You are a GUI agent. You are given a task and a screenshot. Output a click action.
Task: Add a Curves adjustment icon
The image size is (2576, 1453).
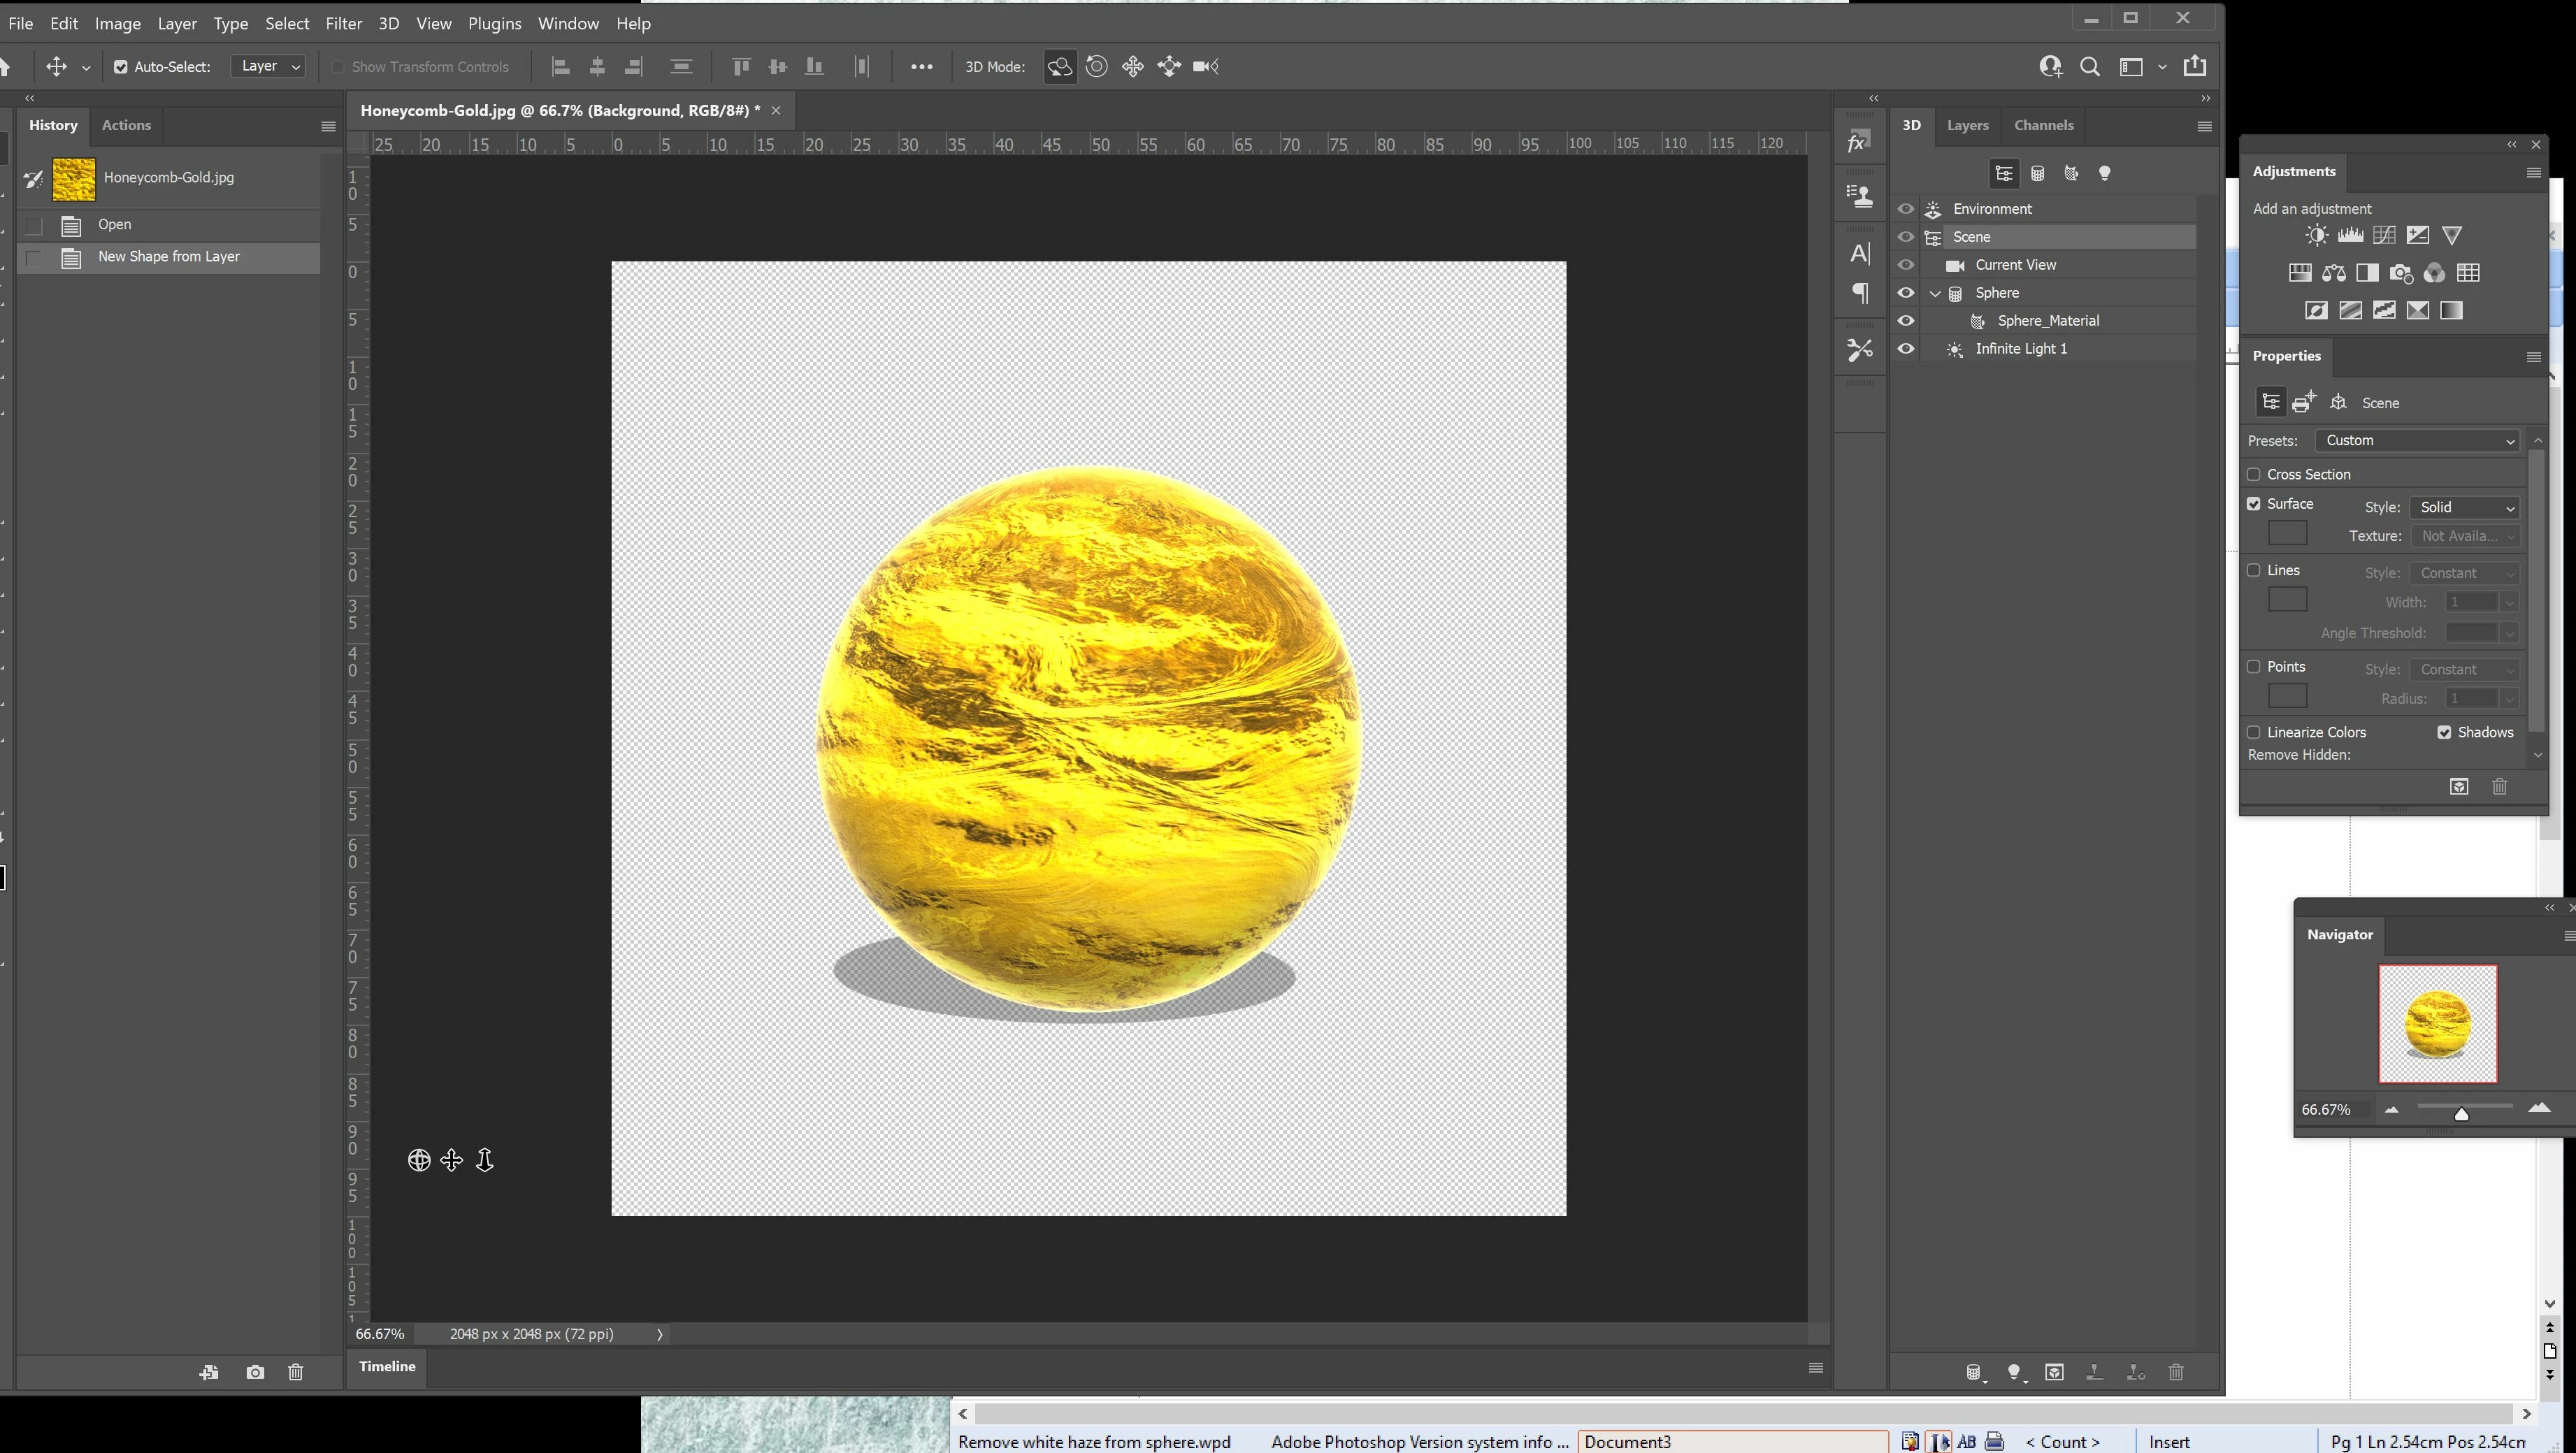click(2384, 236)
